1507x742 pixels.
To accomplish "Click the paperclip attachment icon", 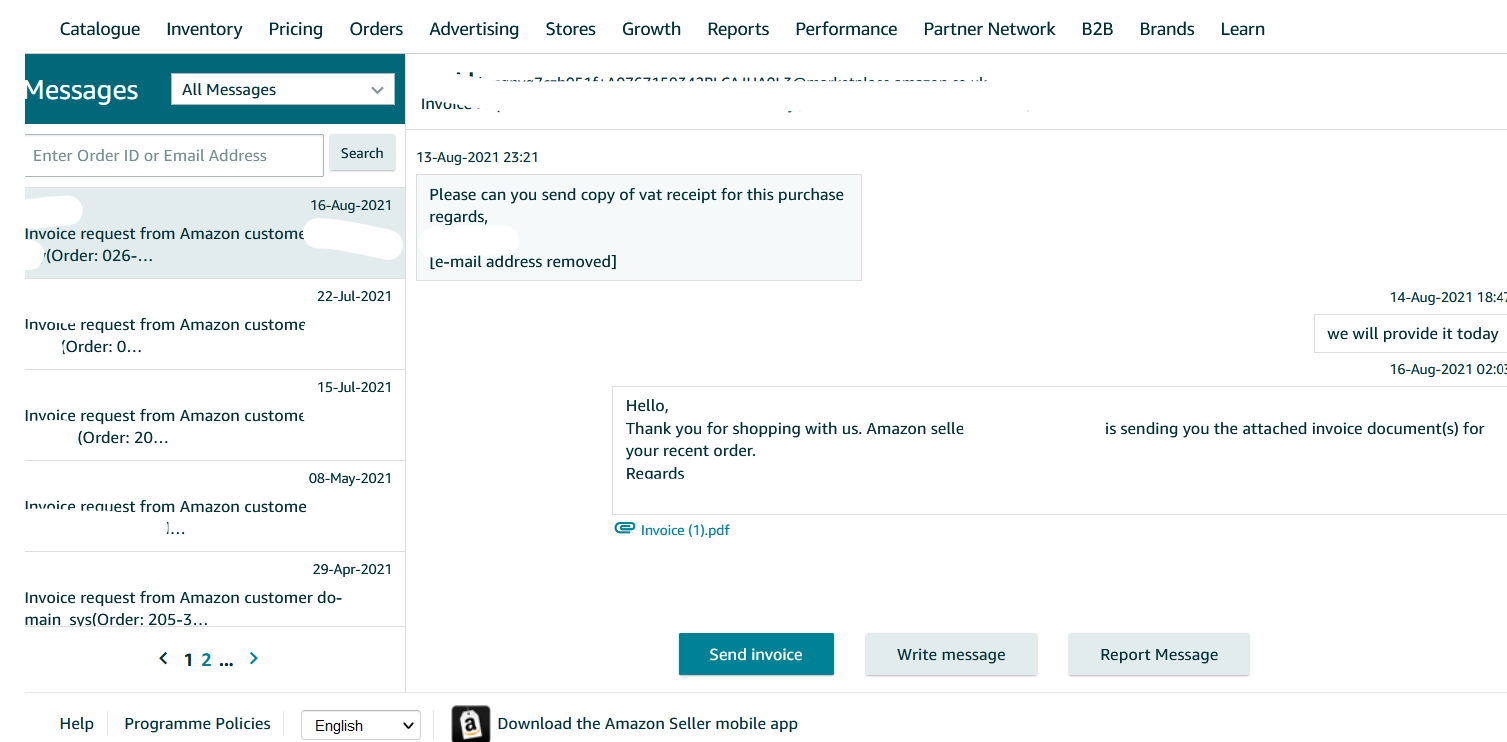I will (x=624, y=529).
